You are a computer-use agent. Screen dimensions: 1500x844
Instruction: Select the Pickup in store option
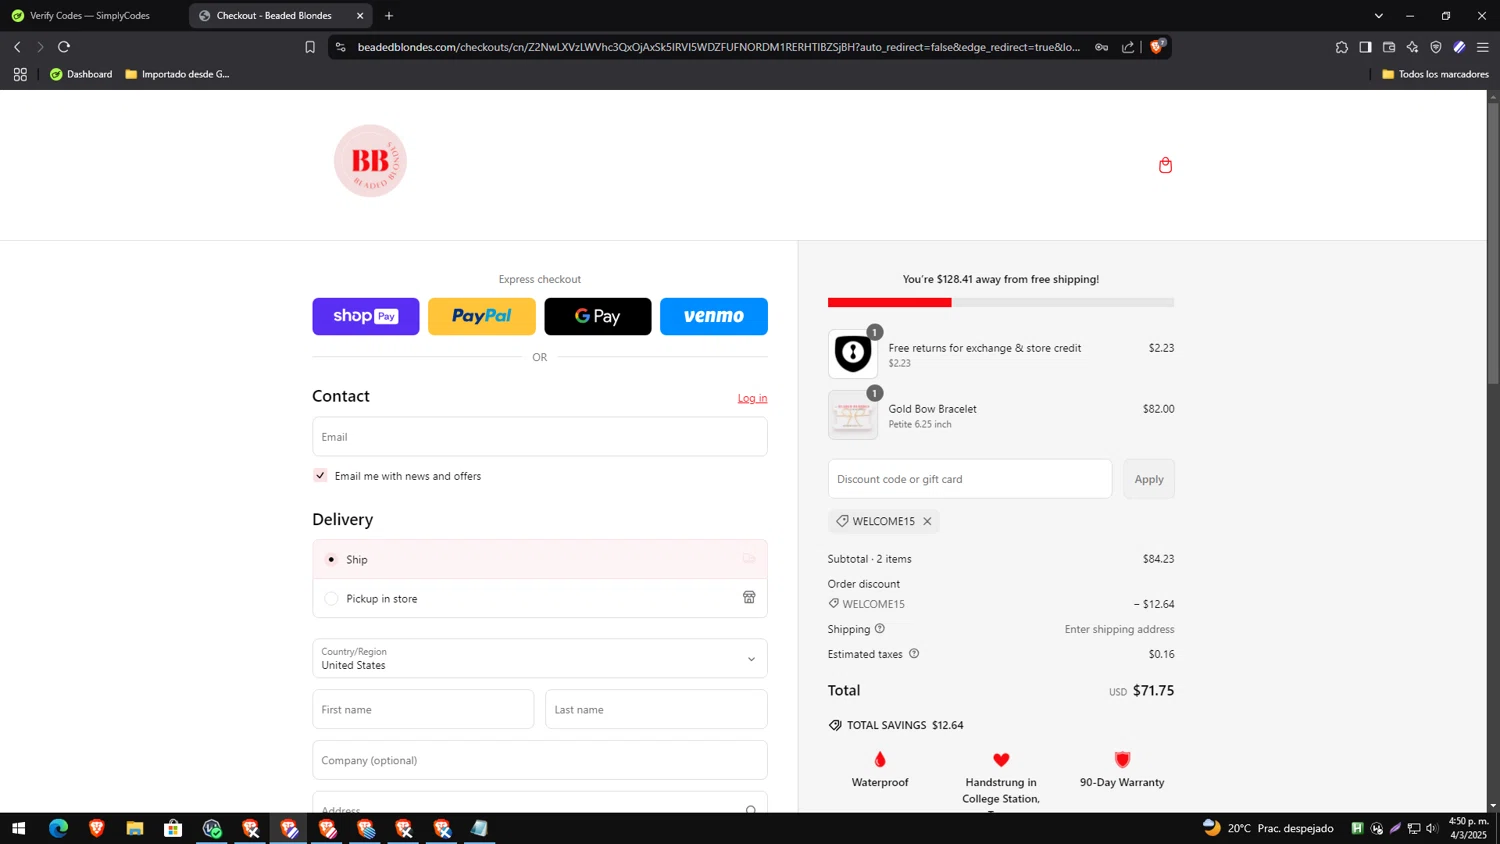coord(540,598)
